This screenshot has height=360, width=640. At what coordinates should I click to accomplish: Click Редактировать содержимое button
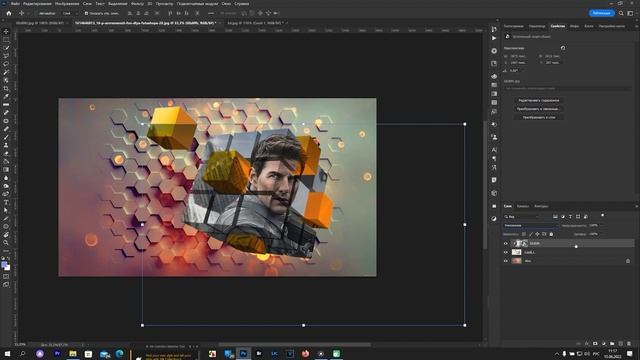[538, 100]
